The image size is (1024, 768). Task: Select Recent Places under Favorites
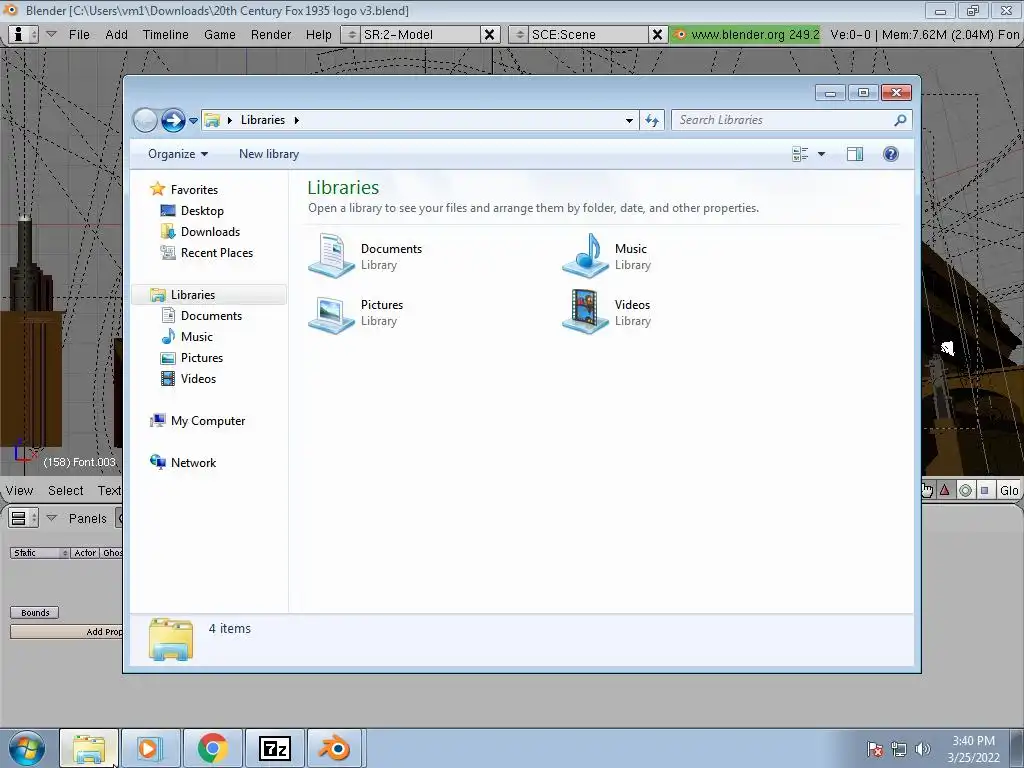point(216,253)
